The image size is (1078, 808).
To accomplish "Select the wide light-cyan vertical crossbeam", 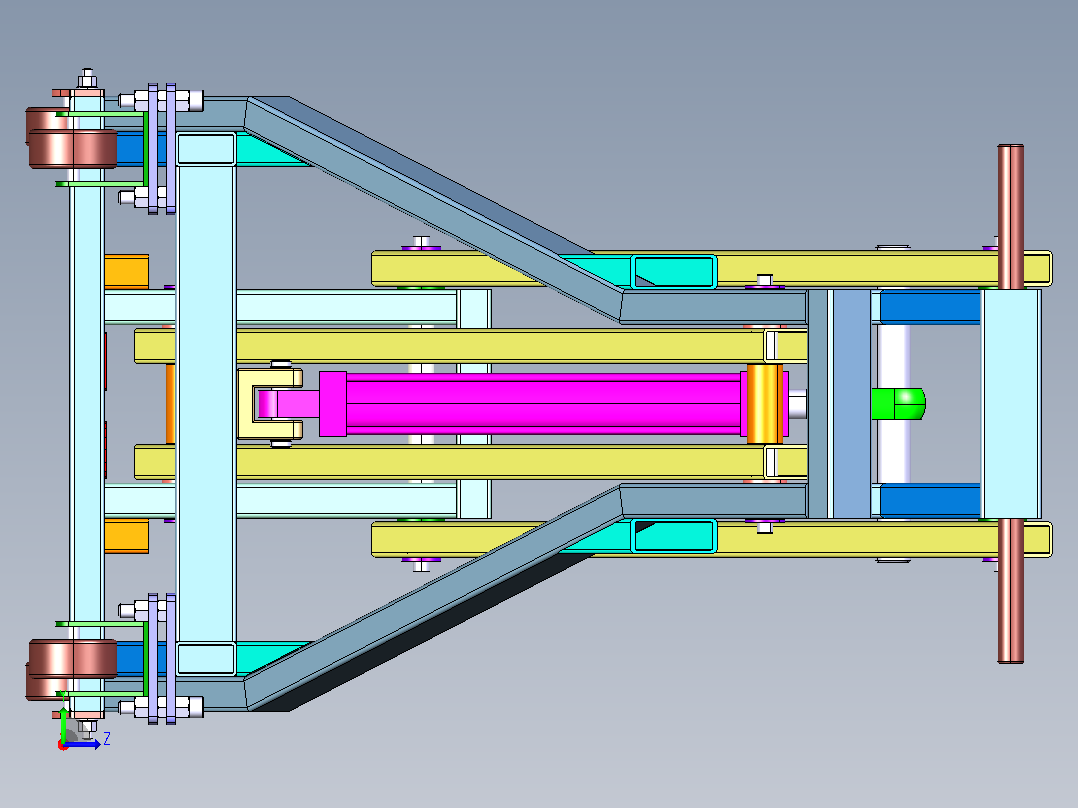I will pyautogui.click(x=206, y=404).
